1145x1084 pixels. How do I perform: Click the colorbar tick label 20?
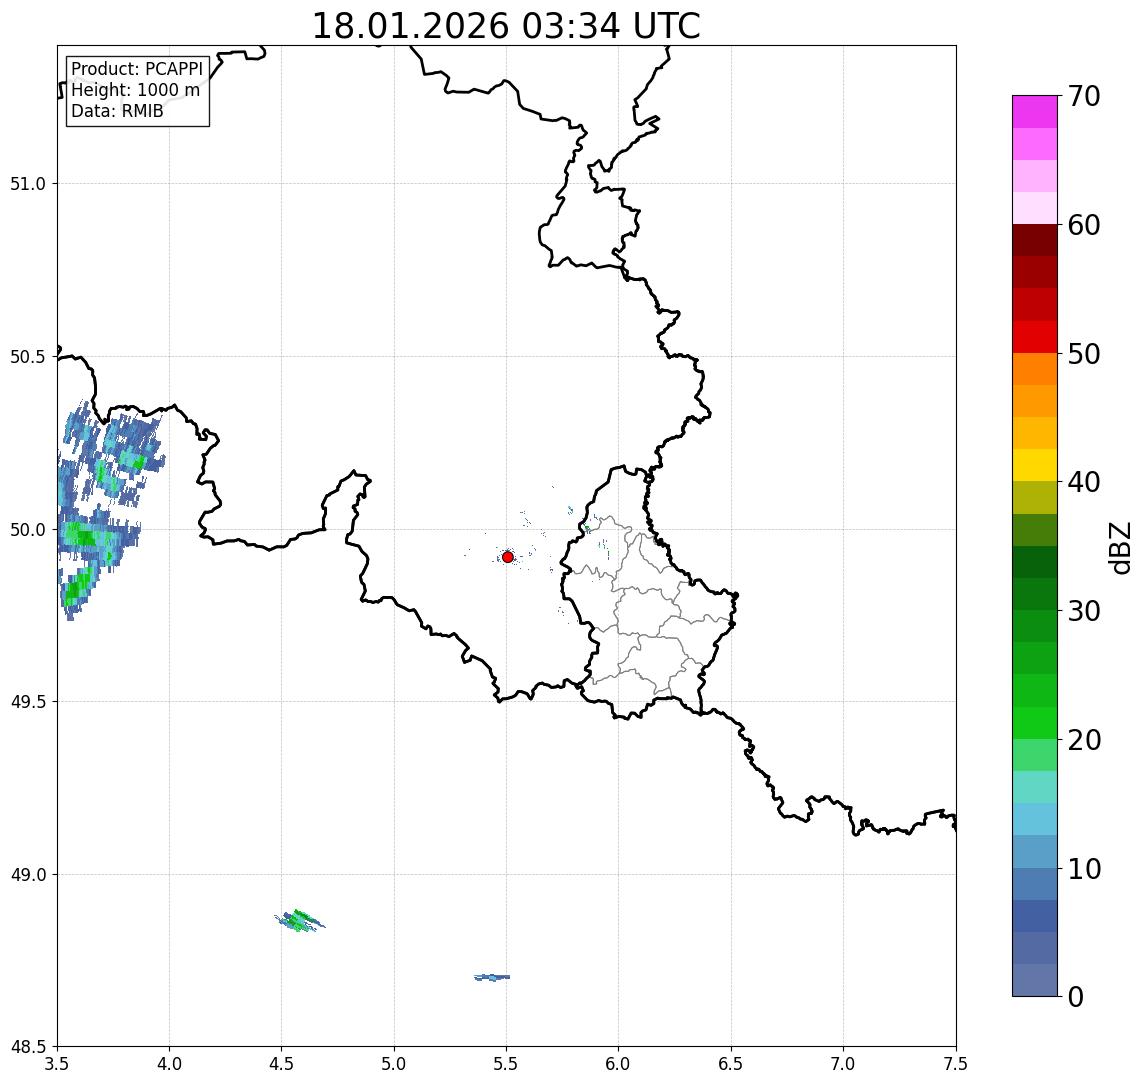point(1084,739)
